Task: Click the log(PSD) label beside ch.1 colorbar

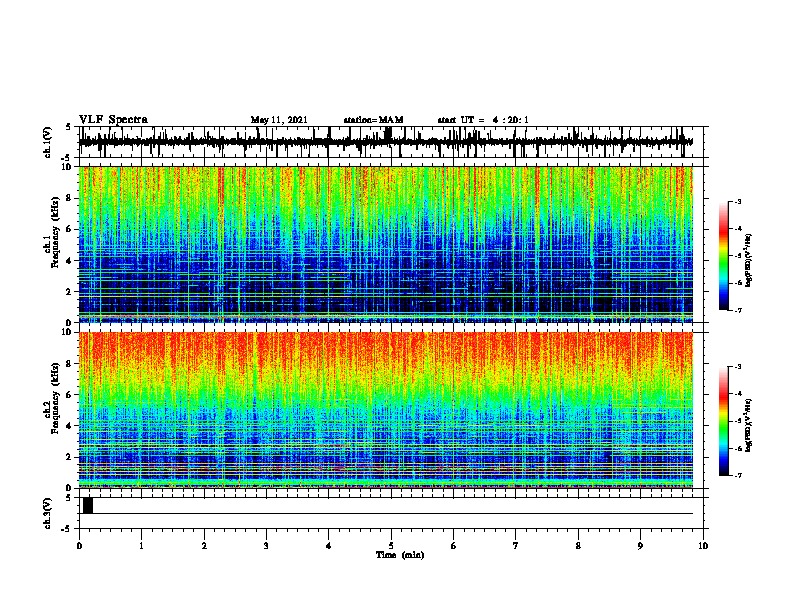Action: click(x=748, y=260)
